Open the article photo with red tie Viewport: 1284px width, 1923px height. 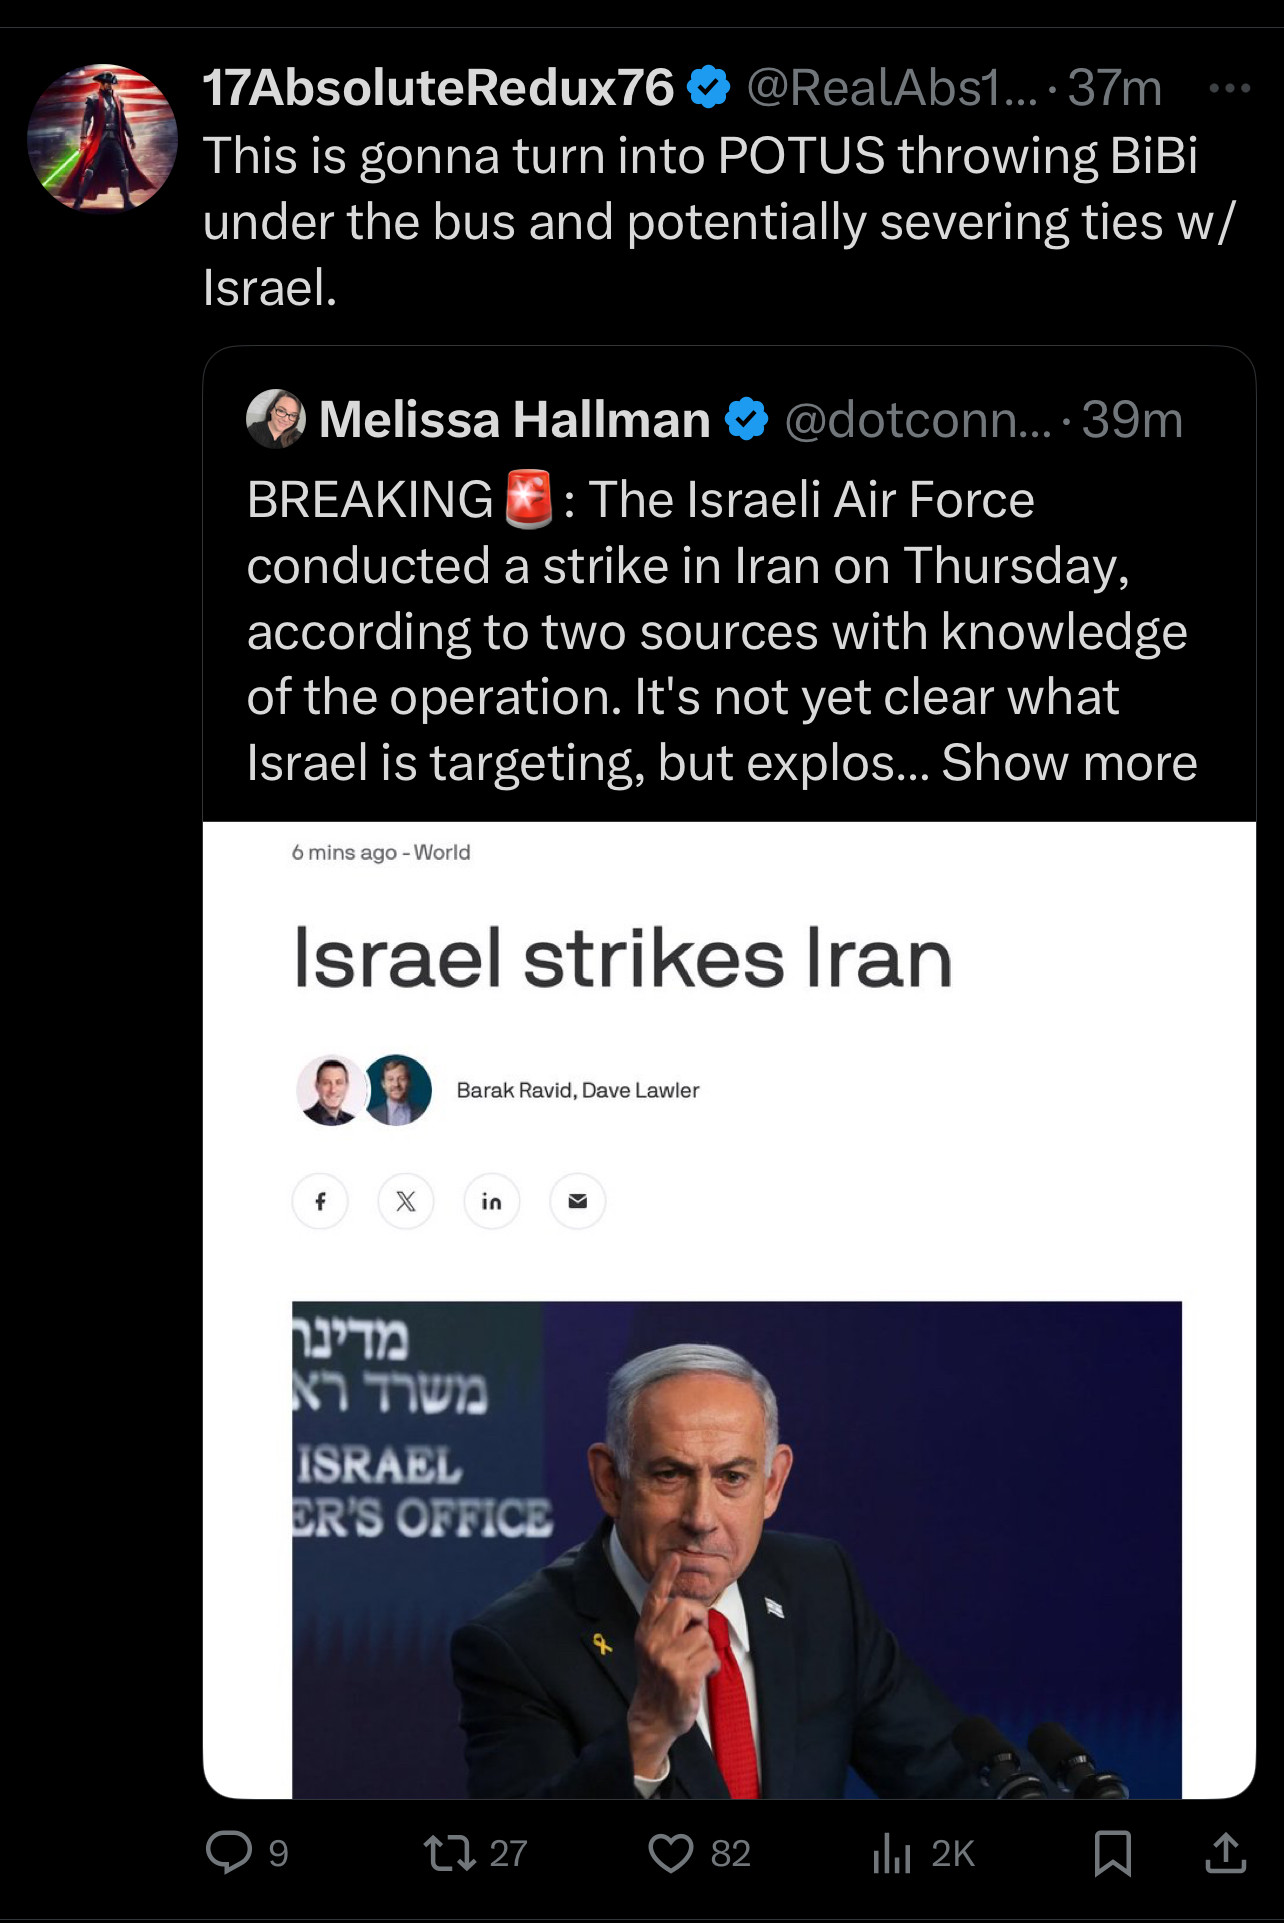tap(736, 1549)
